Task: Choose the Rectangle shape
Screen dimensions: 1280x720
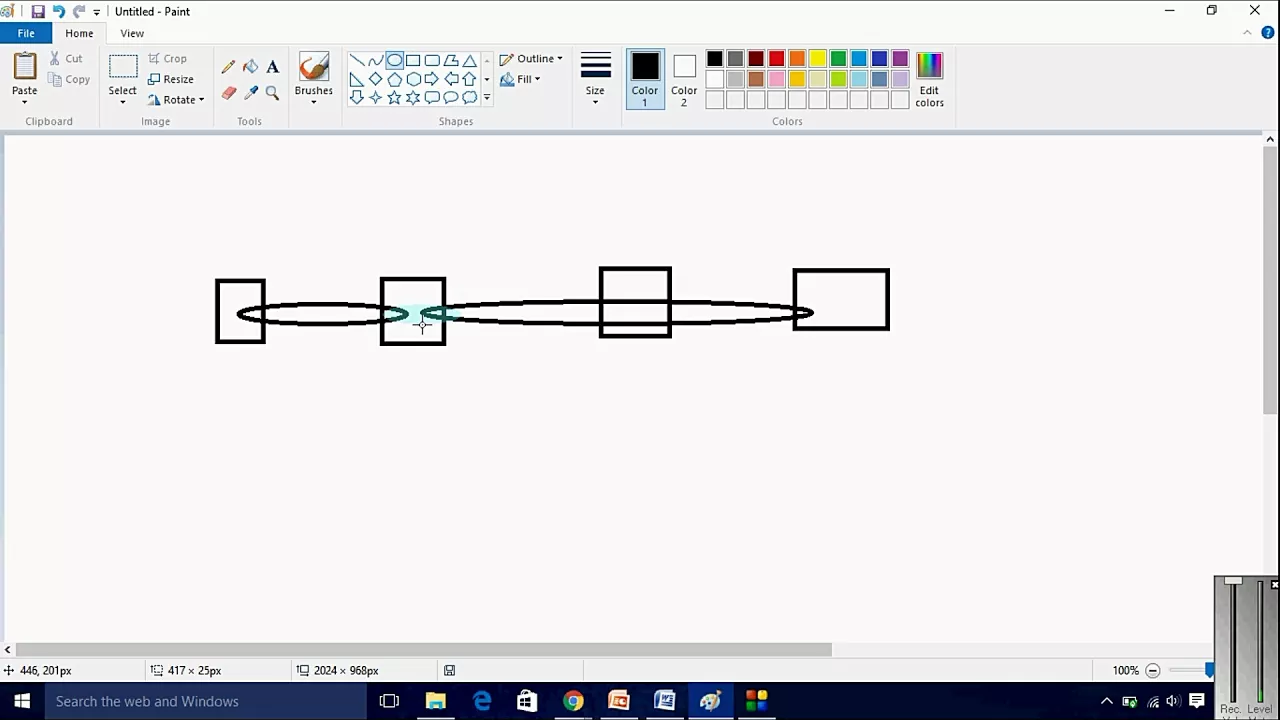Action: click(x=413, y=60)
